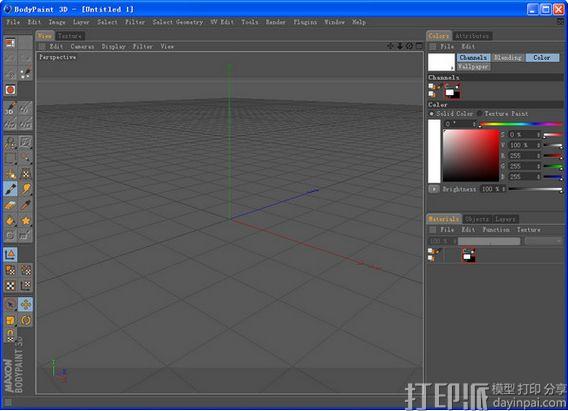
Task: Toggle the Wallpaper section button
Action: tap(473, 67)
